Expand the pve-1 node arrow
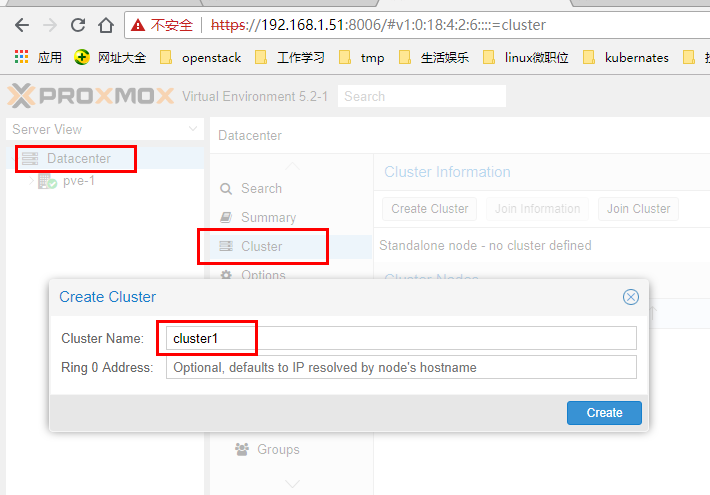710x495 pixels. click(31, 181)
